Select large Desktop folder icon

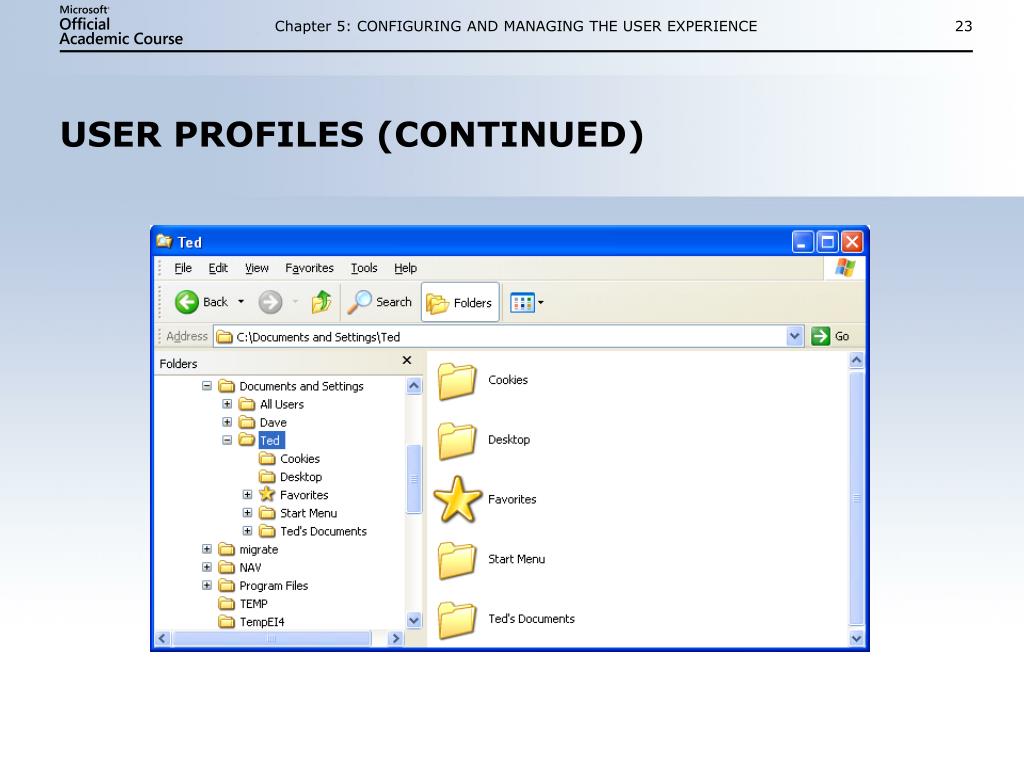coord(457,440)
